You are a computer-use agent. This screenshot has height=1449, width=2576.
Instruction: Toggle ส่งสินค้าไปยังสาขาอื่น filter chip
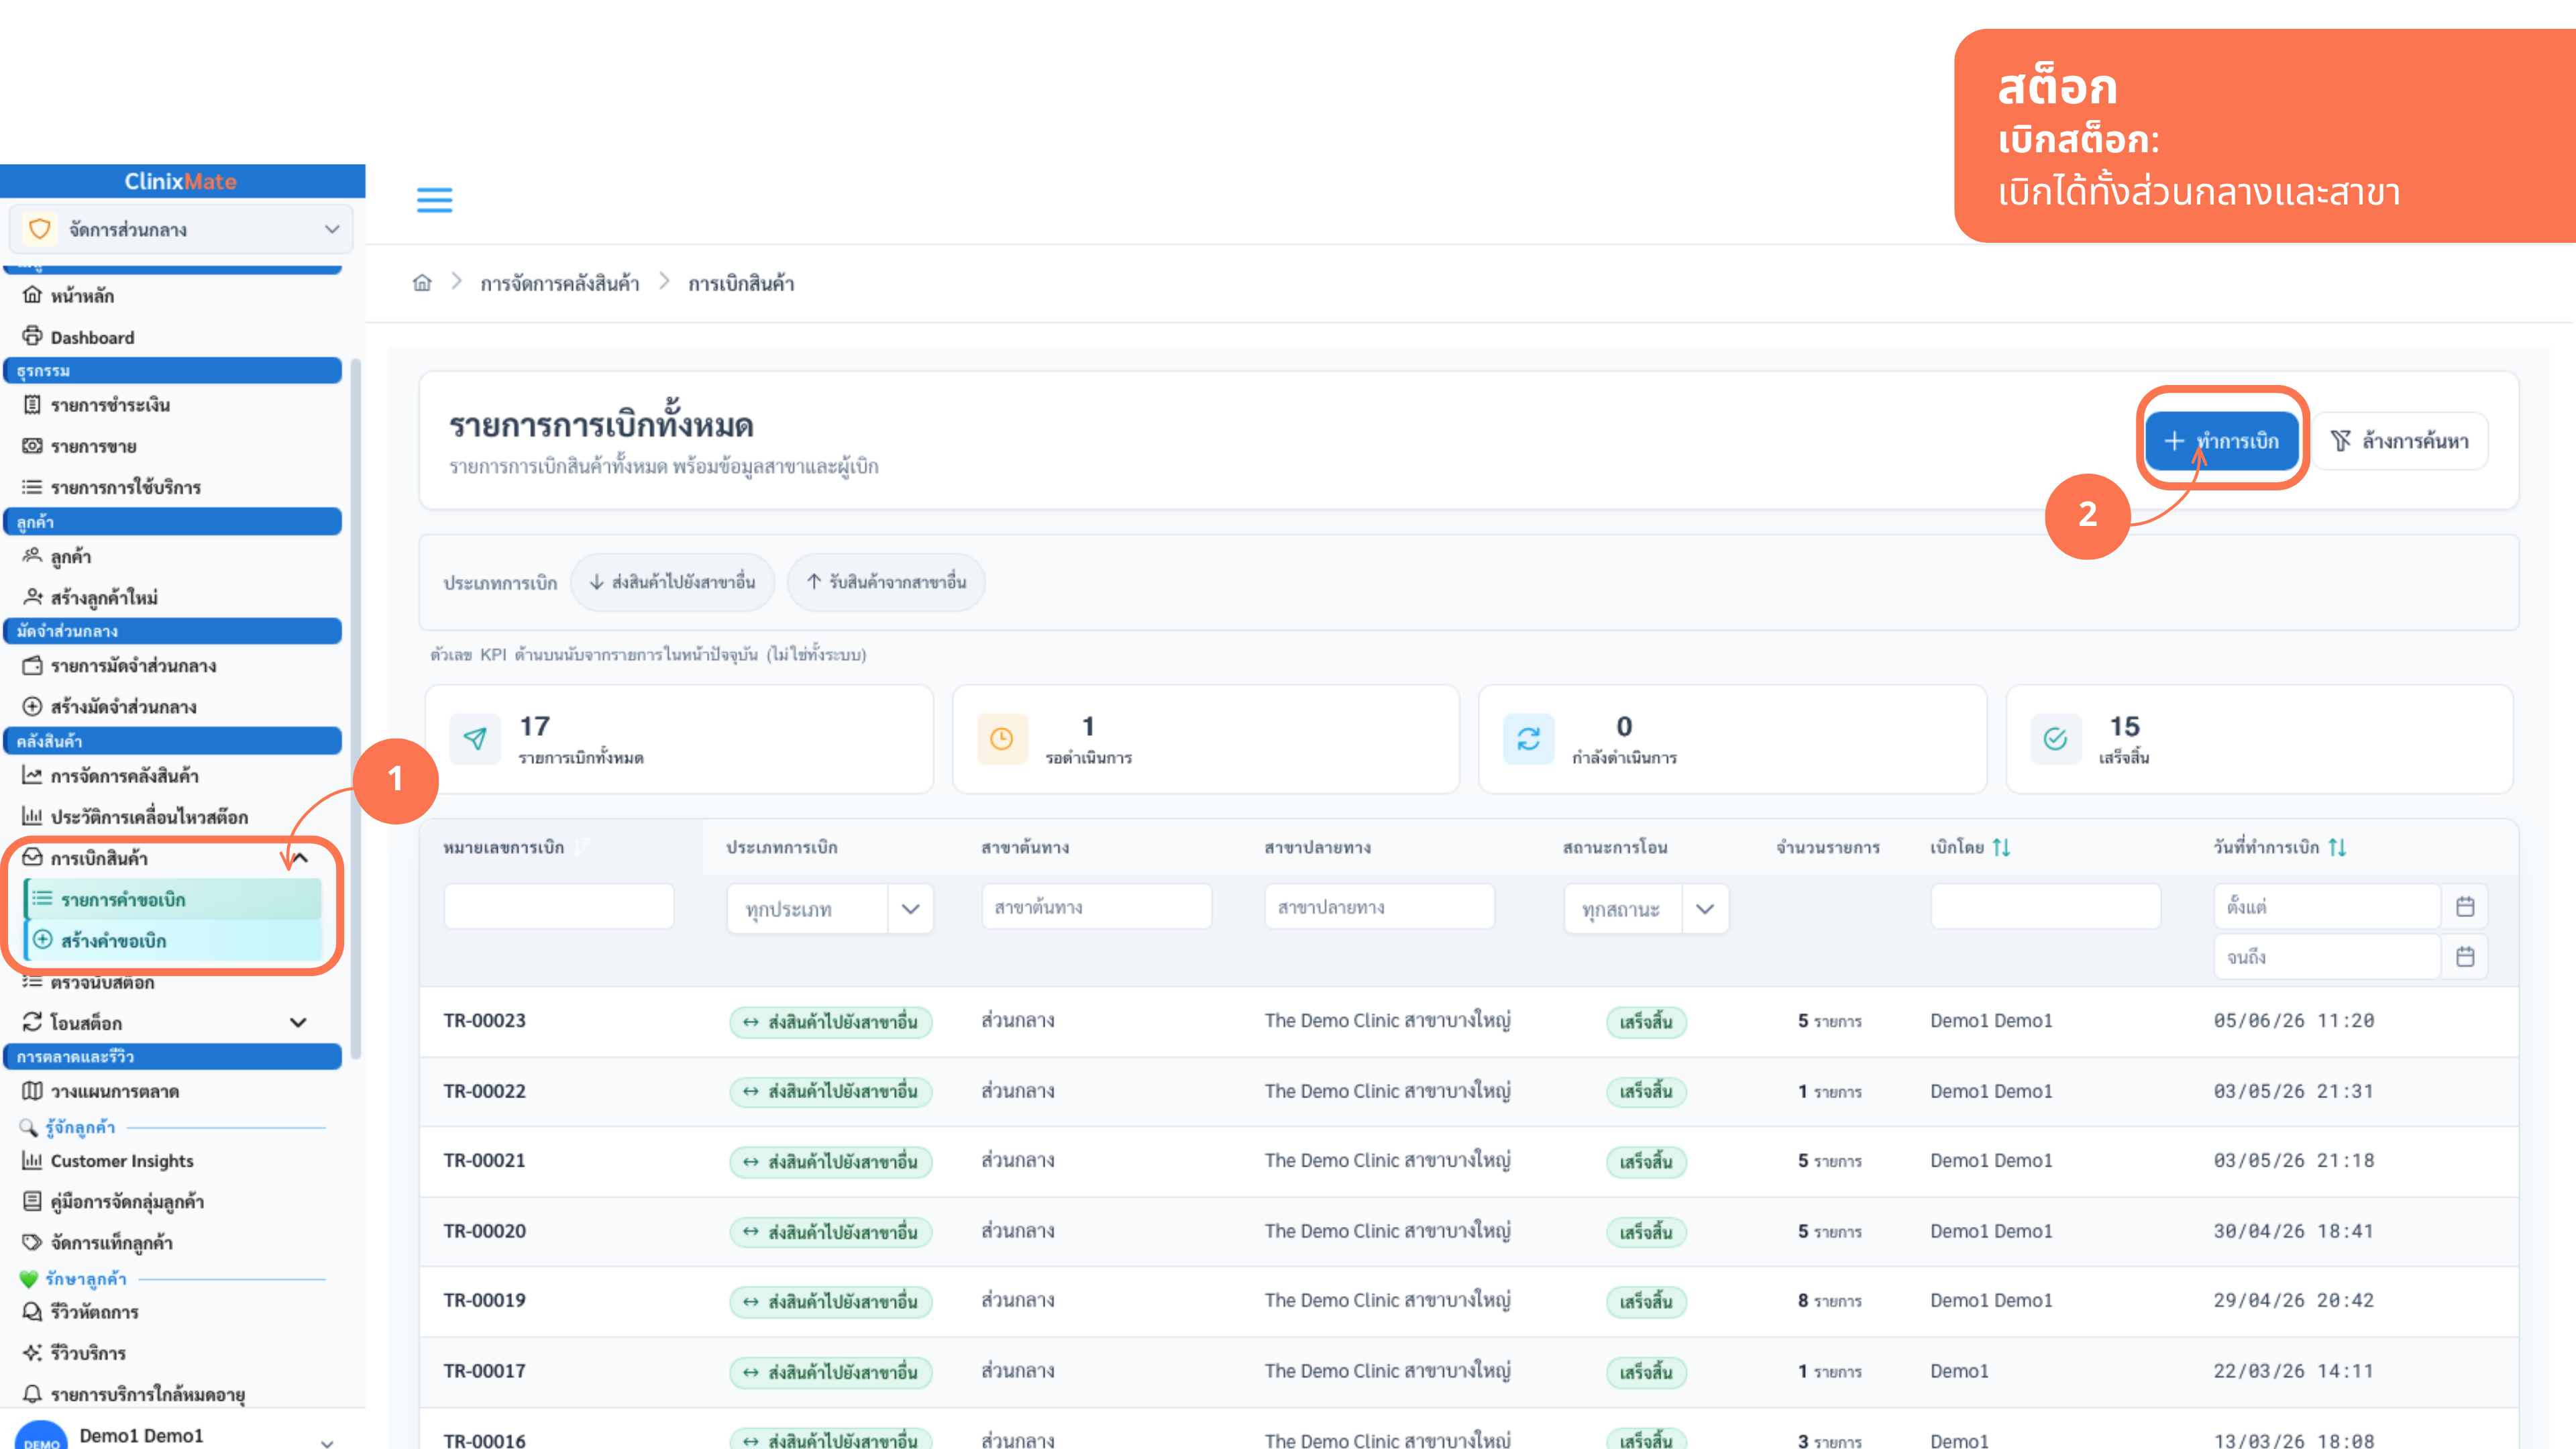[672, 582]
